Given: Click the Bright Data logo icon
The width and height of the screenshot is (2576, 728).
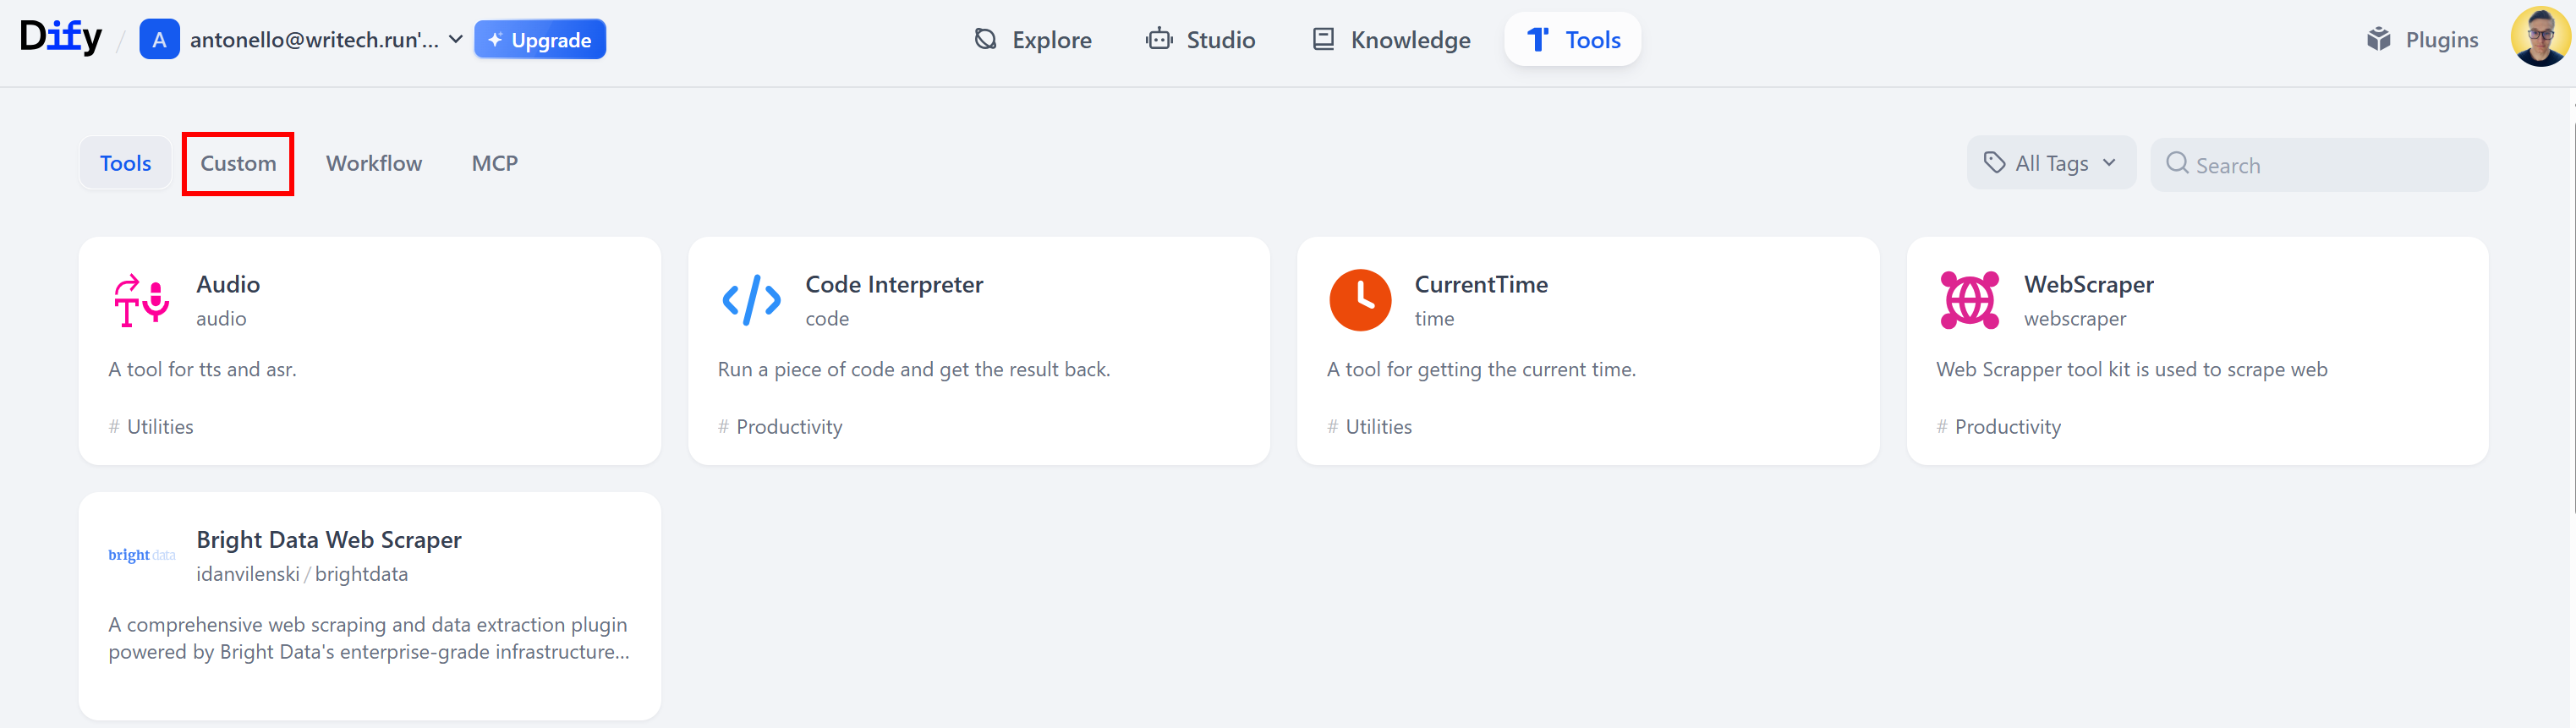Looking at the screenshot, I should [x=141, y=555].
